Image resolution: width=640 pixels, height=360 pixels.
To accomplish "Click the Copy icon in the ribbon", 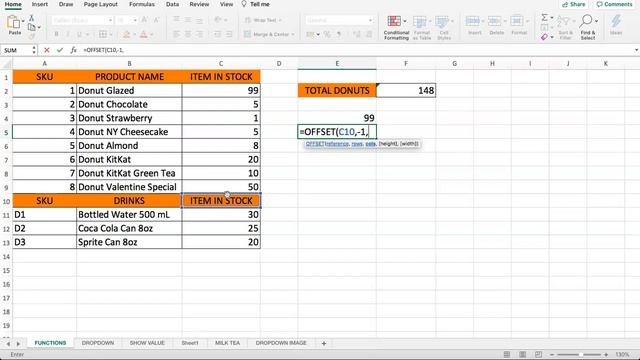I will pyautogui.click(x=31, y=27).
